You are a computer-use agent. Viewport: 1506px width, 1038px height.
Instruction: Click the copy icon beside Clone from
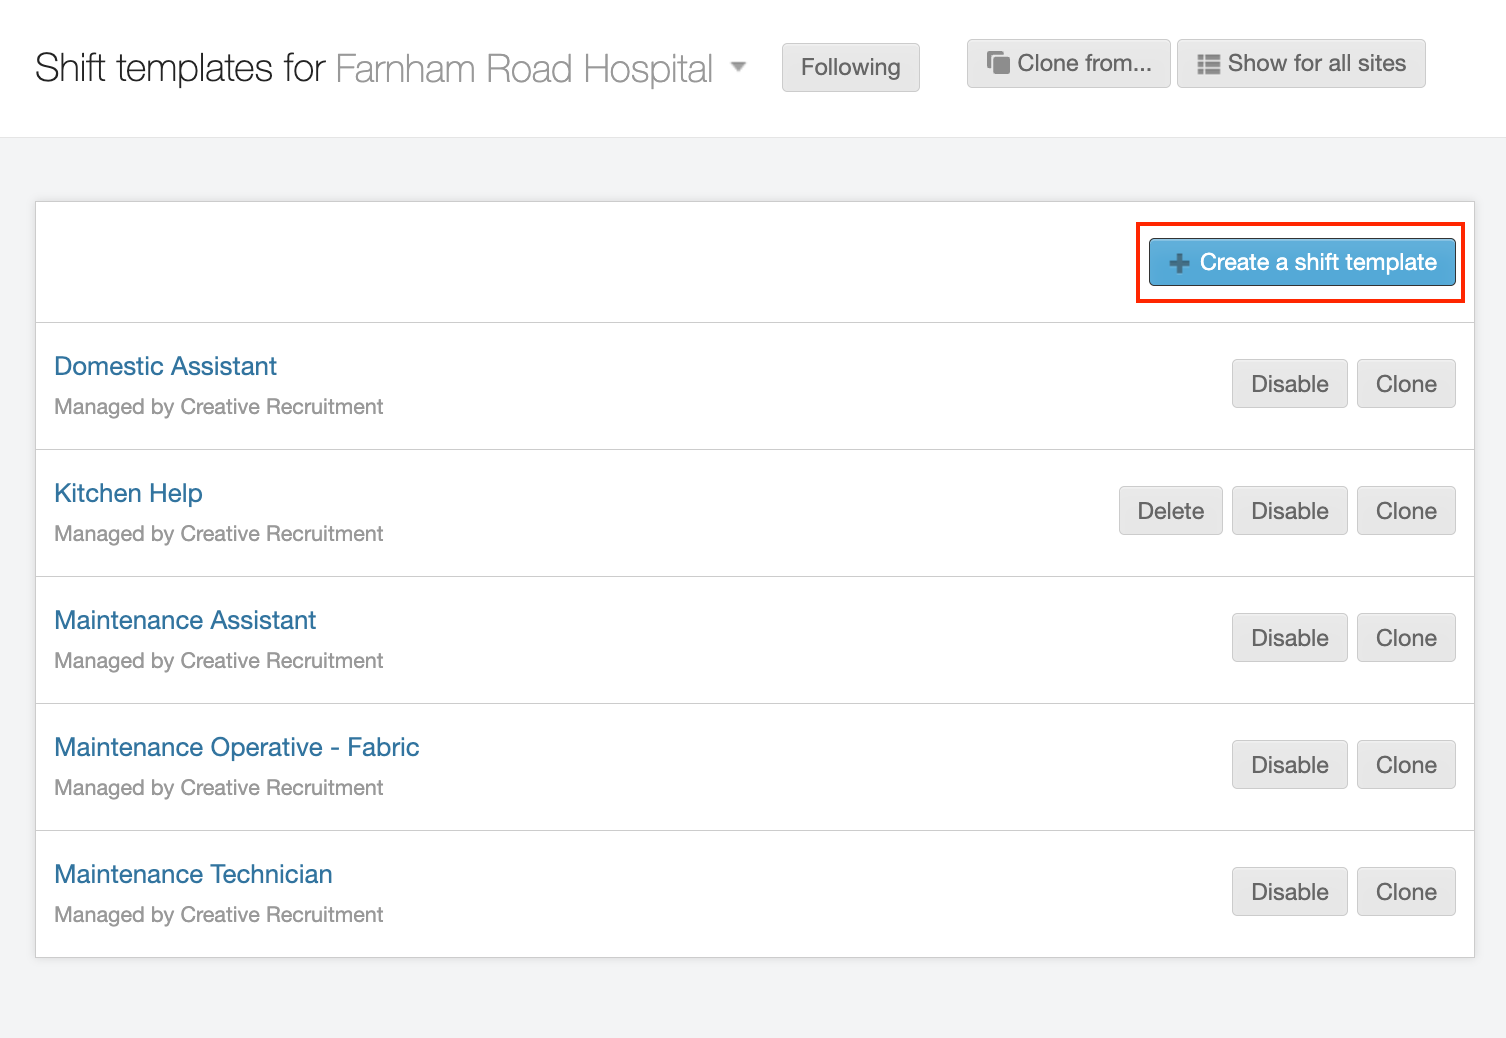(998, 63)
